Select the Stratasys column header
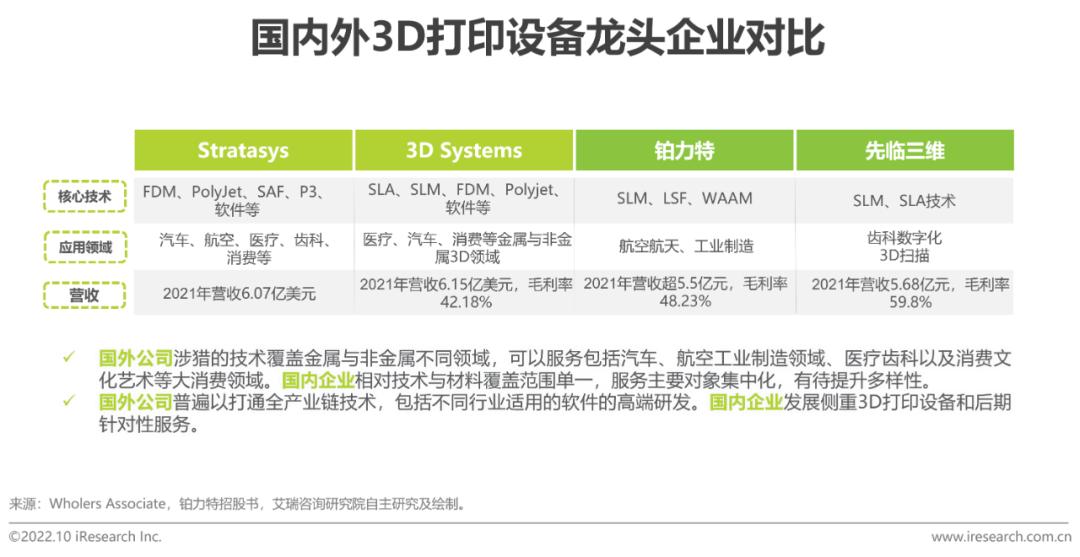 pyautogui.click(x=243, y=150)
